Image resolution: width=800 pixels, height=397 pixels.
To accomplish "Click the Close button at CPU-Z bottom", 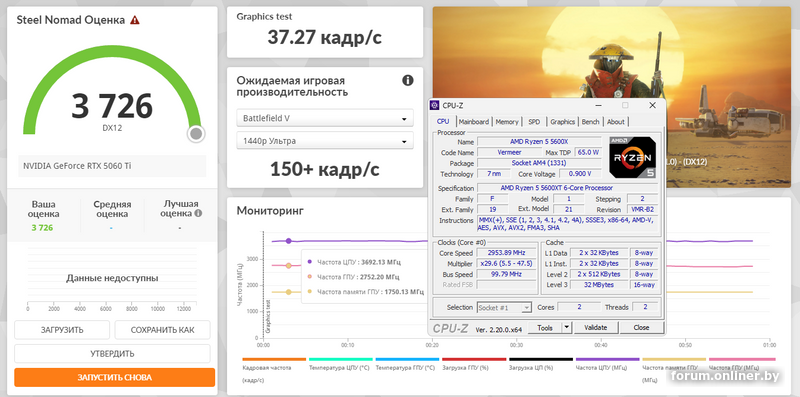I will tap(641, 328).
